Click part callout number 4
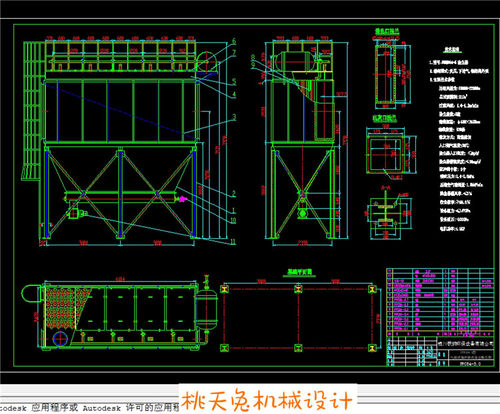The width and height of the screenshot is (500, 414). (x=234, y=94)
